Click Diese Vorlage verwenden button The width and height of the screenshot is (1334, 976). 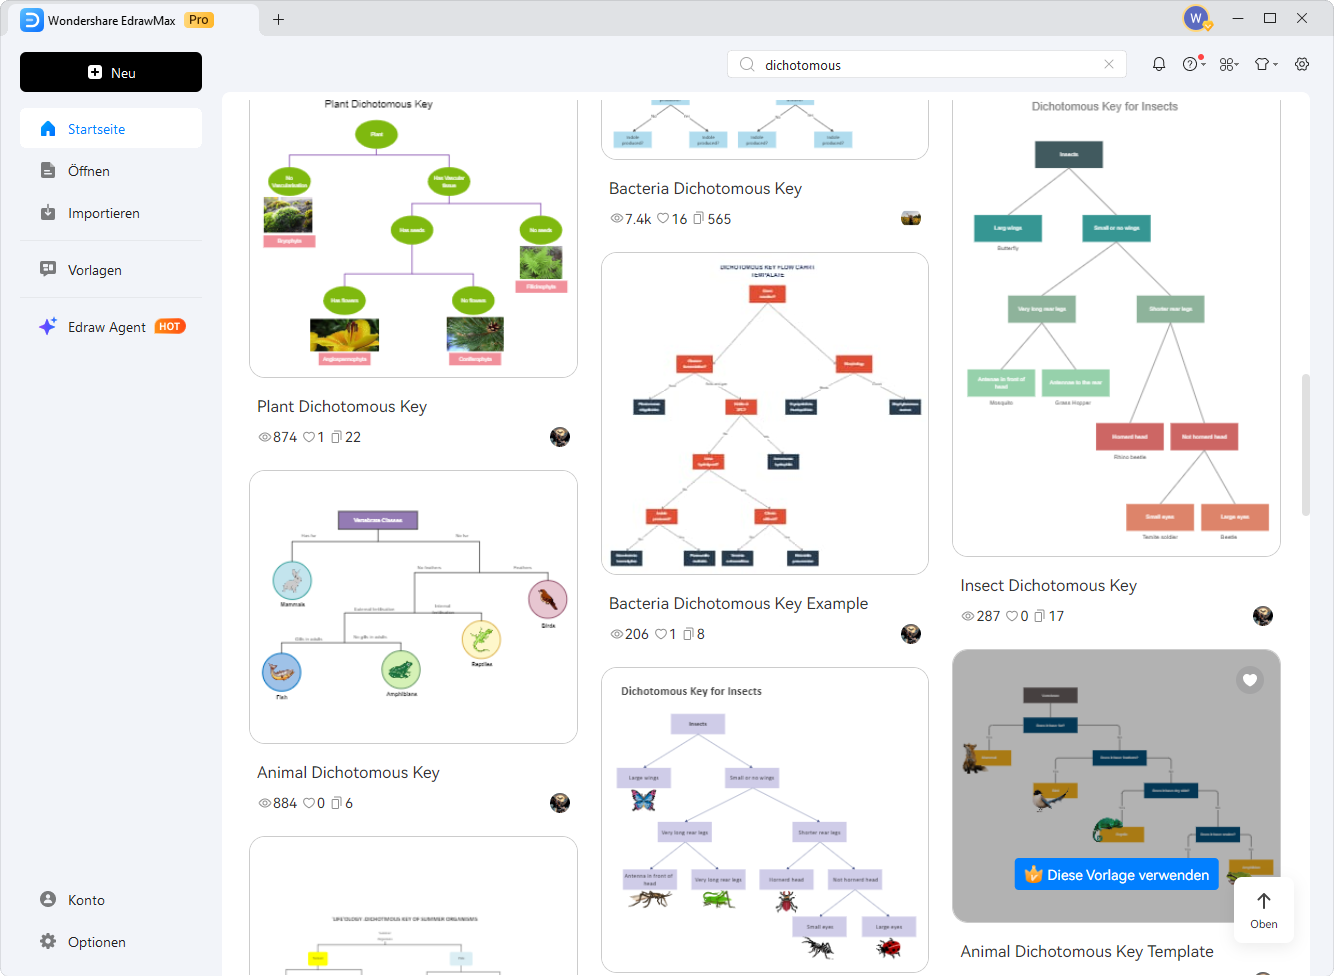click(x=1117, y=875)
